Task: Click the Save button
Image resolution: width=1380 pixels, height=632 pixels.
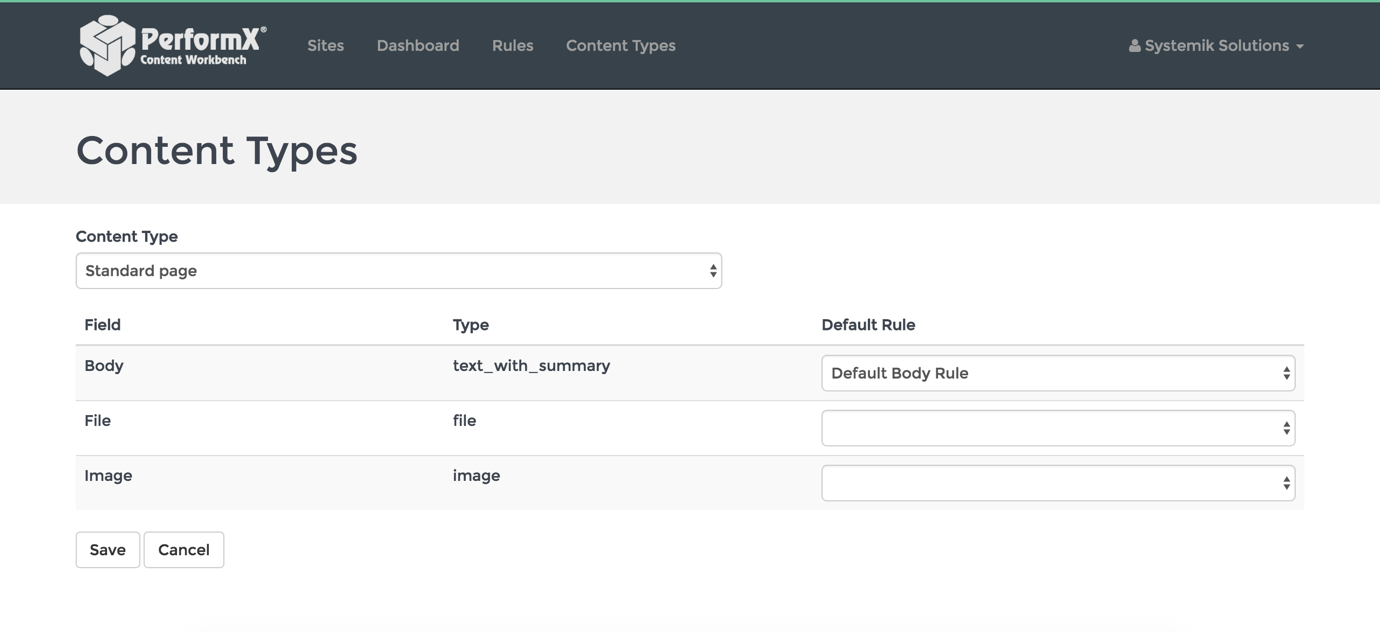Action: coord(107,549)
